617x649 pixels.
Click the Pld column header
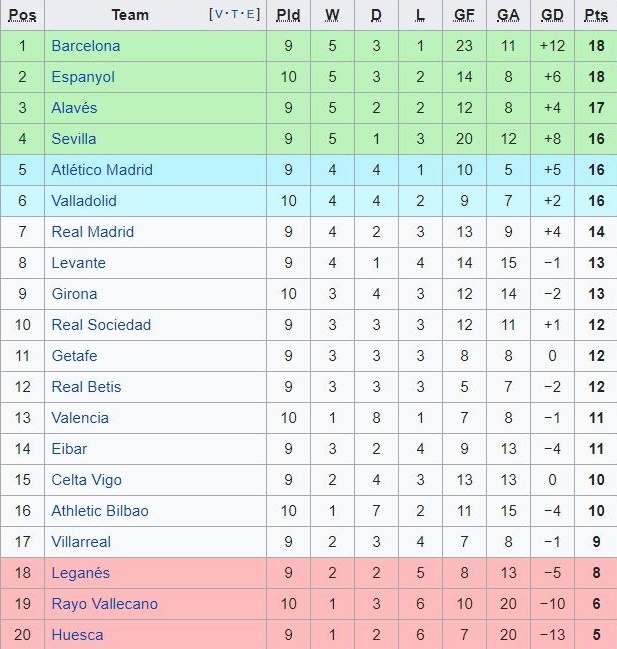coord(288,15)
